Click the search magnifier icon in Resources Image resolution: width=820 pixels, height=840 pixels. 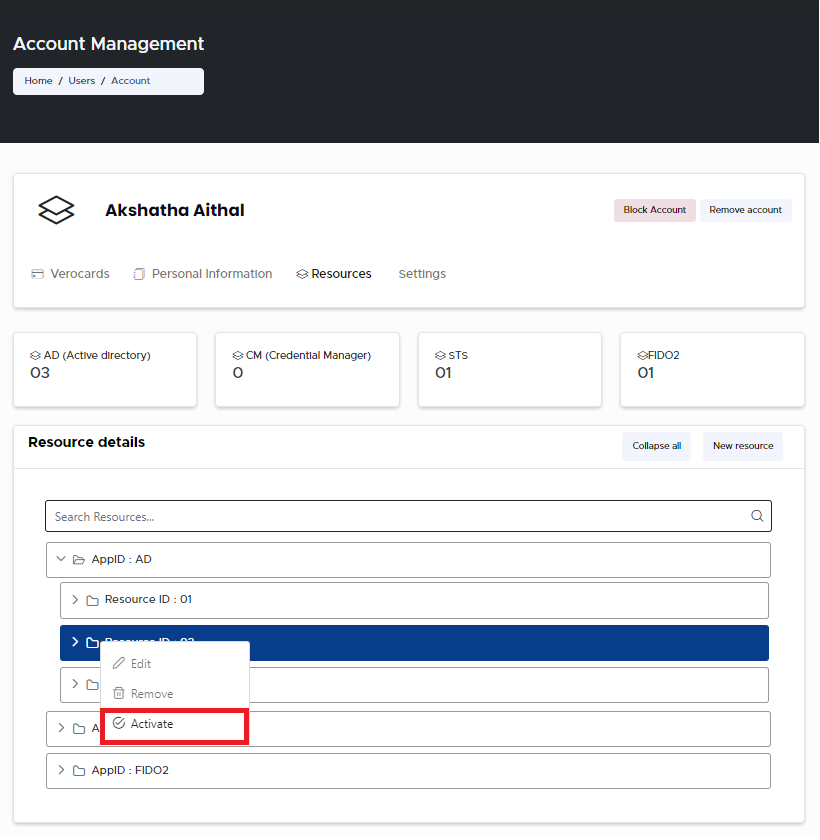[x=757, y=516]
